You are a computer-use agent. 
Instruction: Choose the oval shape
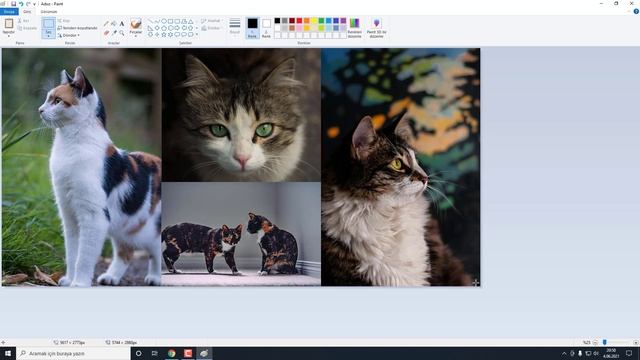(x=164, y=21)
